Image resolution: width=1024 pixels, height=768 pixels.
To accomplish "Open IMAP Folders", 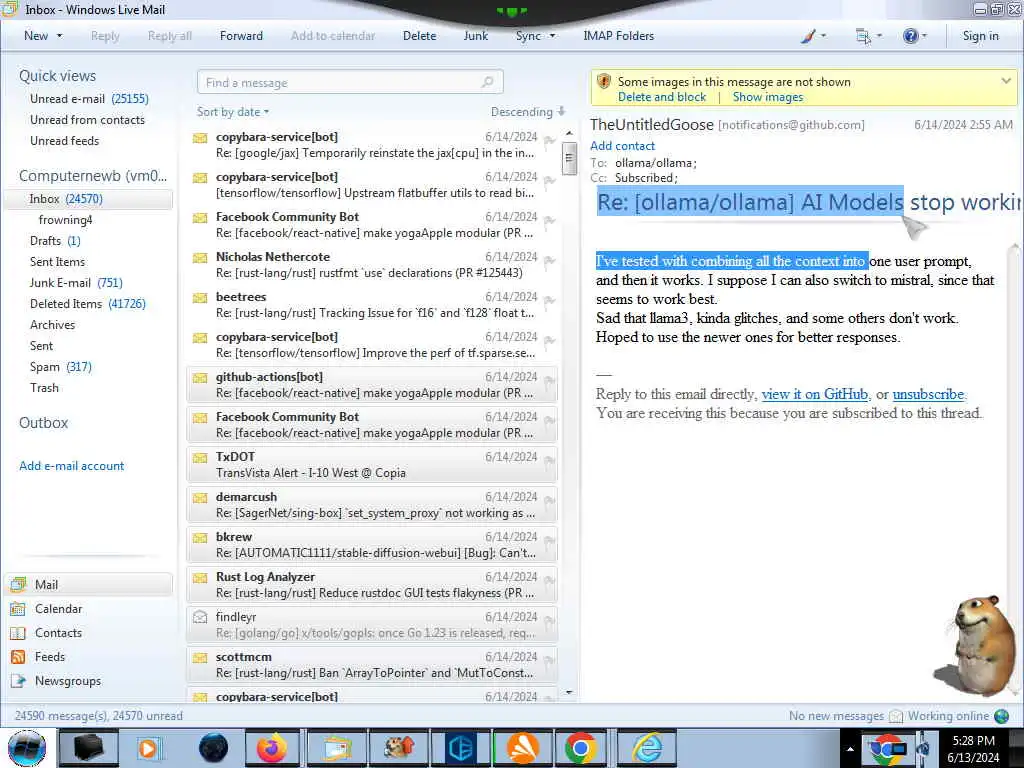I will coord(618,36).
